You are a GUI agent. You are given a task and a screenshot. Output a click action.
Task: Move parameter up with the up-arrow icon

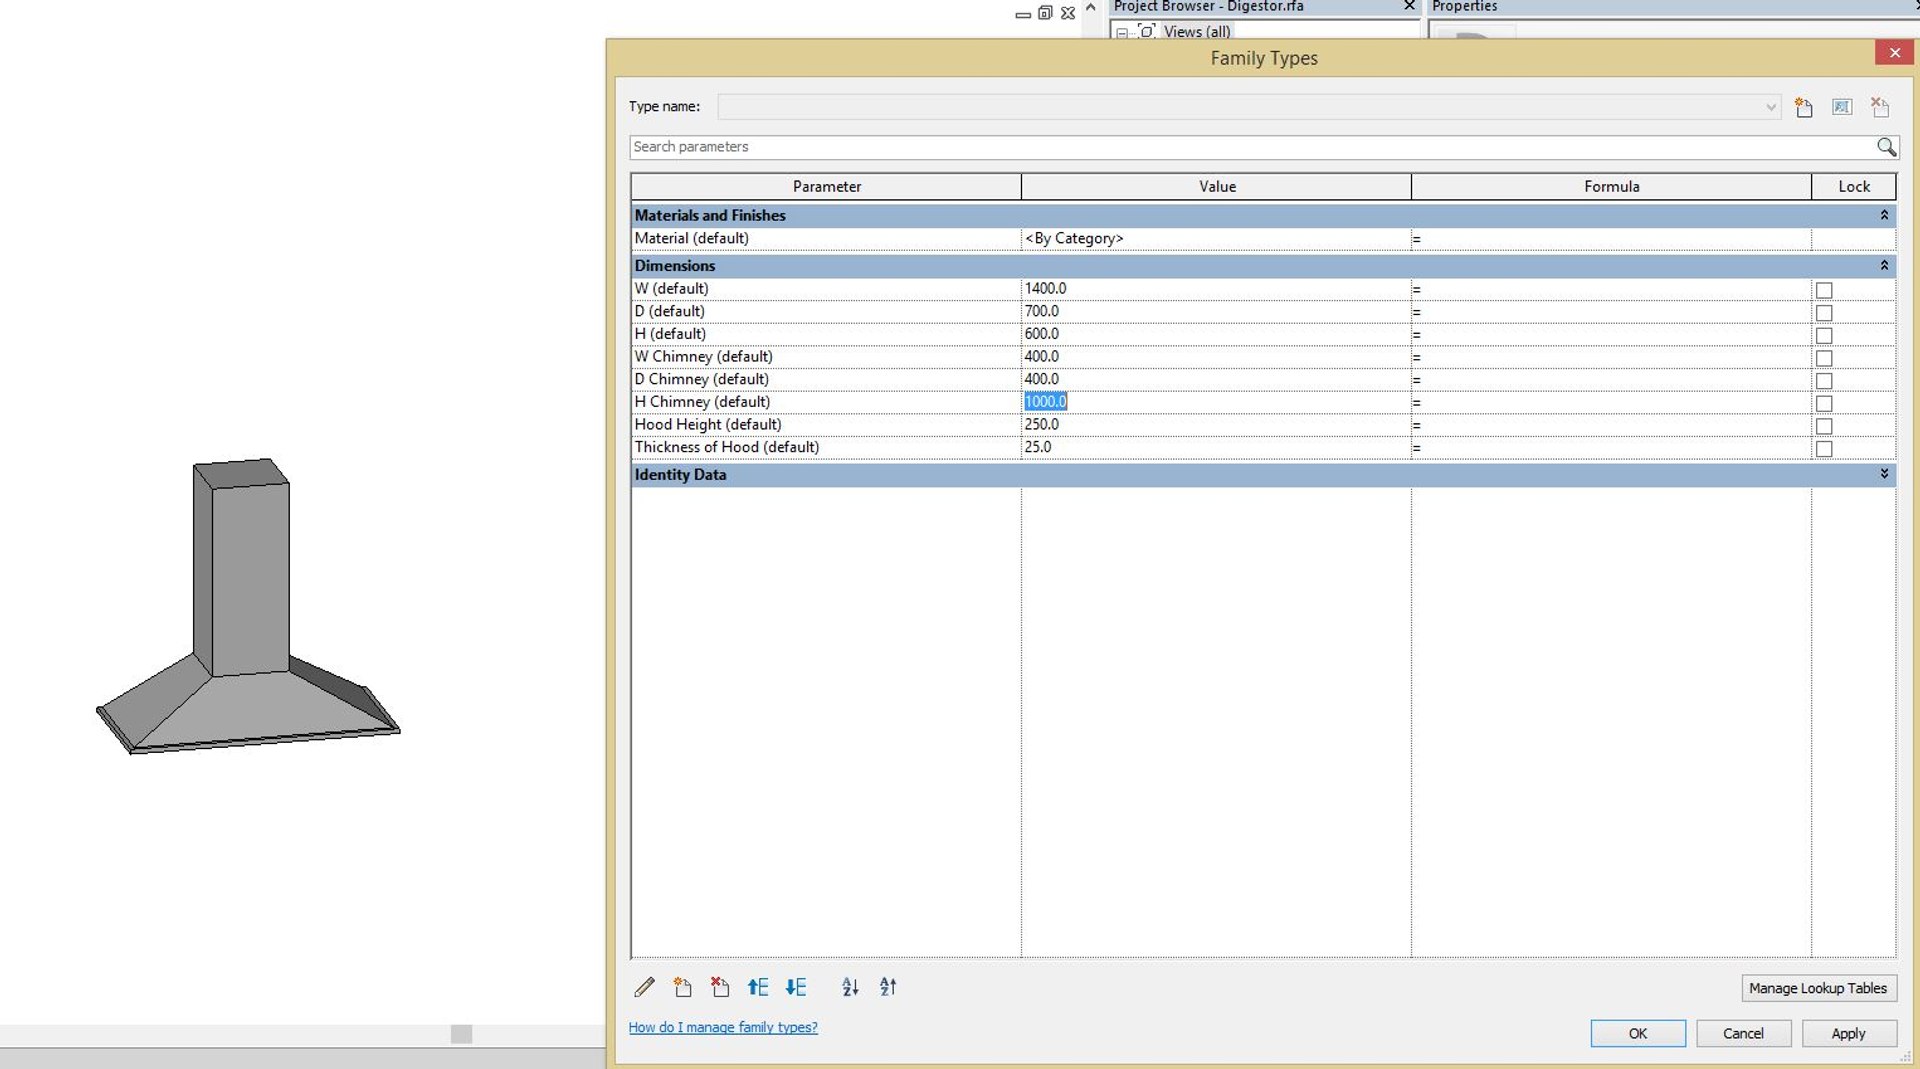point(758,987)
